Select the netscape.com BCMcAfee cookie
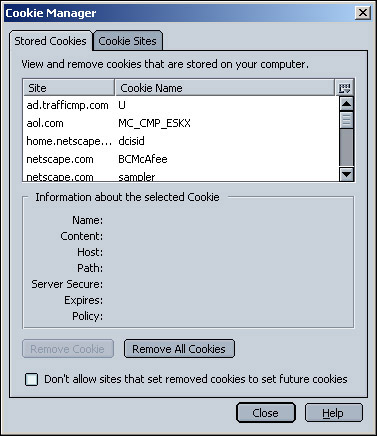Image resolution: width=377 pixels, height=436 pixels. click(x=180, y=159)
